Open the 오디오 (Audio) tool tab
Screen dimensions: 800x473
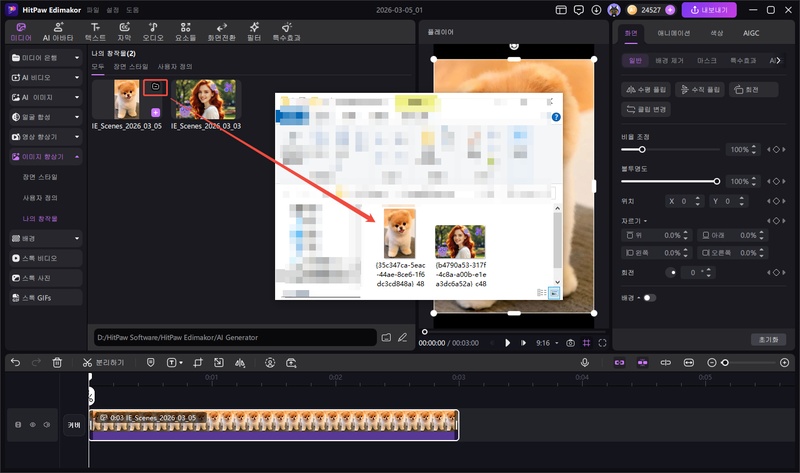coord(151,30)
